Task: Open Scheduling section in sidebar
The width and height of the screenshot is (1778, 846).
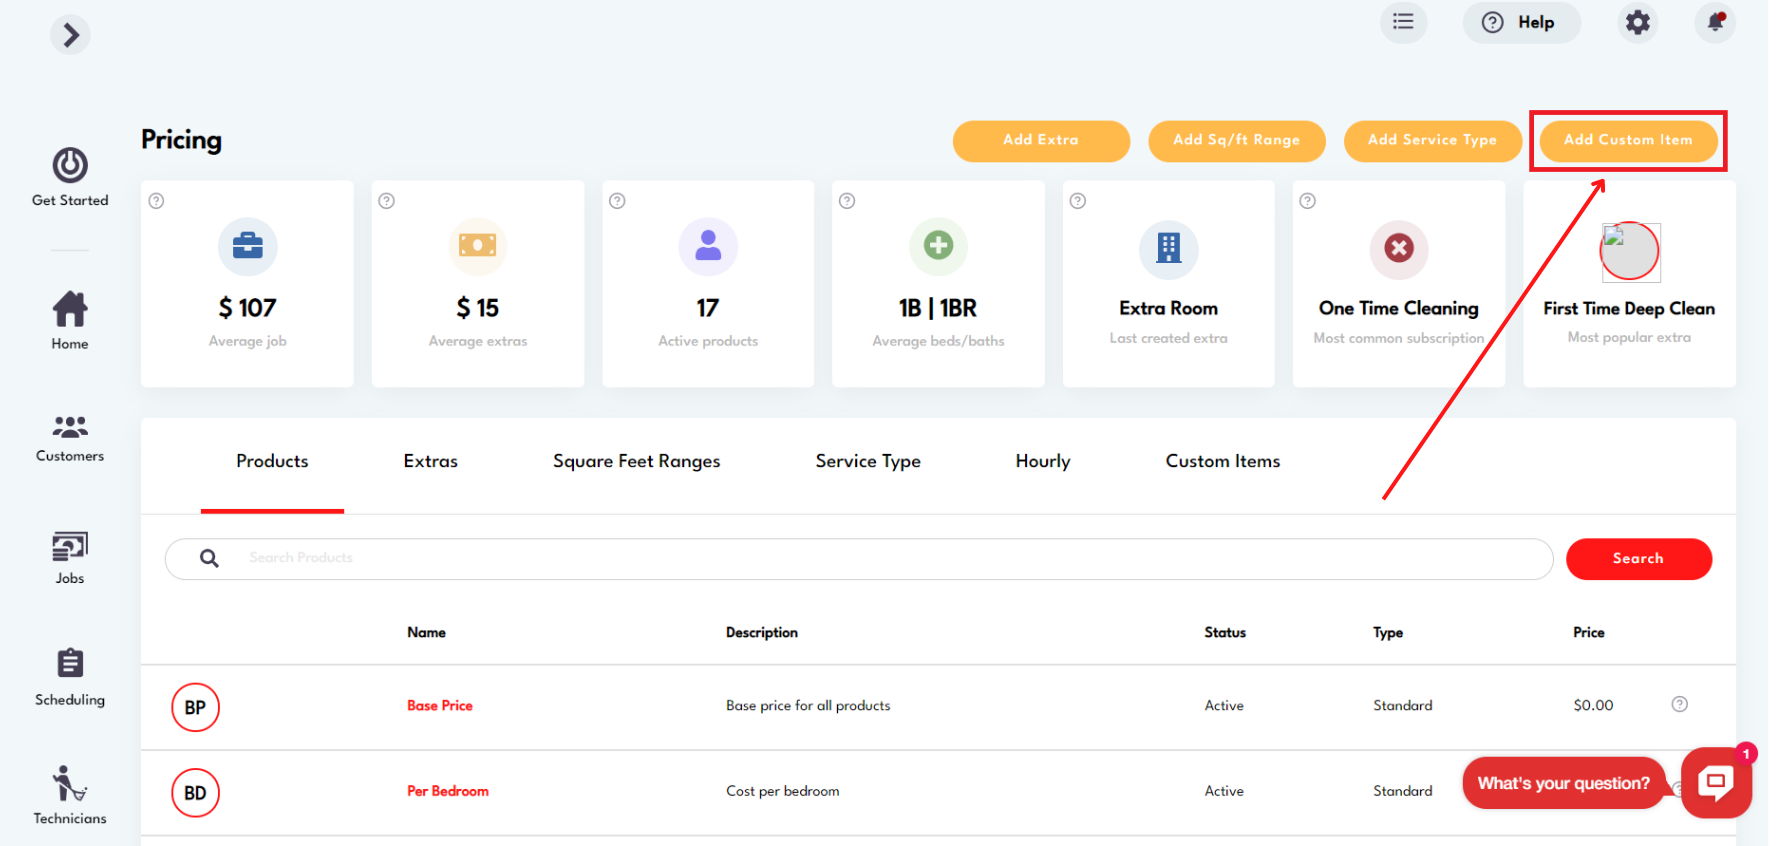Action: [70, 677]
